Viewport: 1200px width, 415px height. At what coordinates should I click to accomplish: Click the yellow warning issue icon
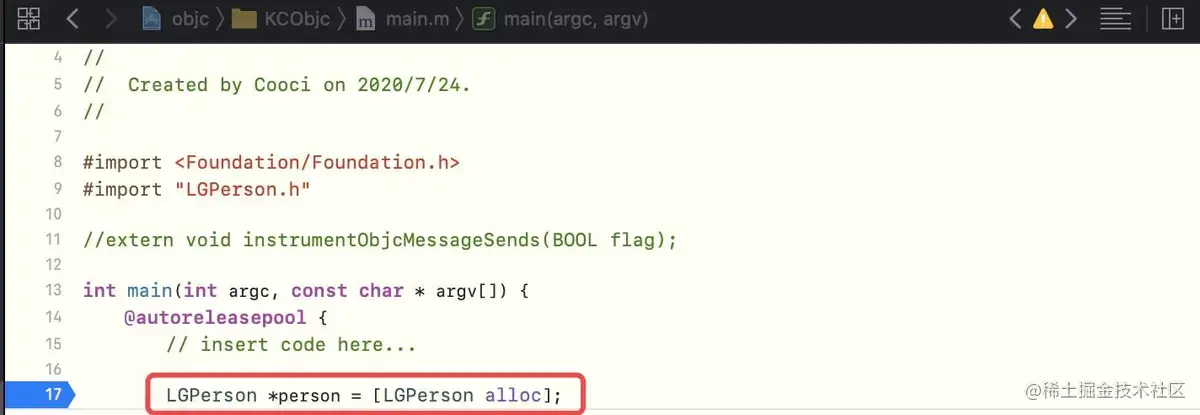point(1043,18)
